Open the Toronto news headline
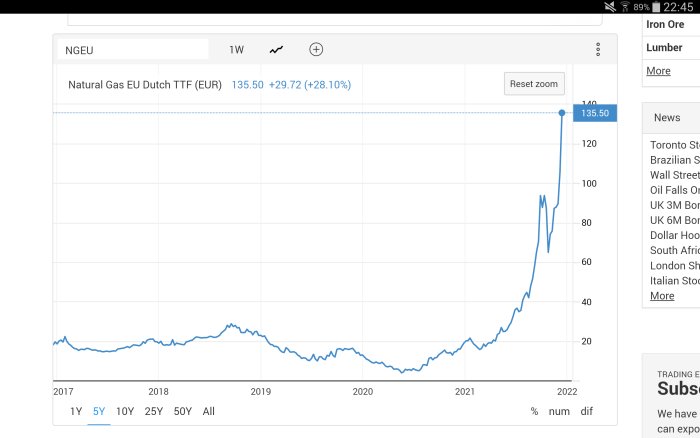The height and width of the screenshot is (438, 700). 675,145
